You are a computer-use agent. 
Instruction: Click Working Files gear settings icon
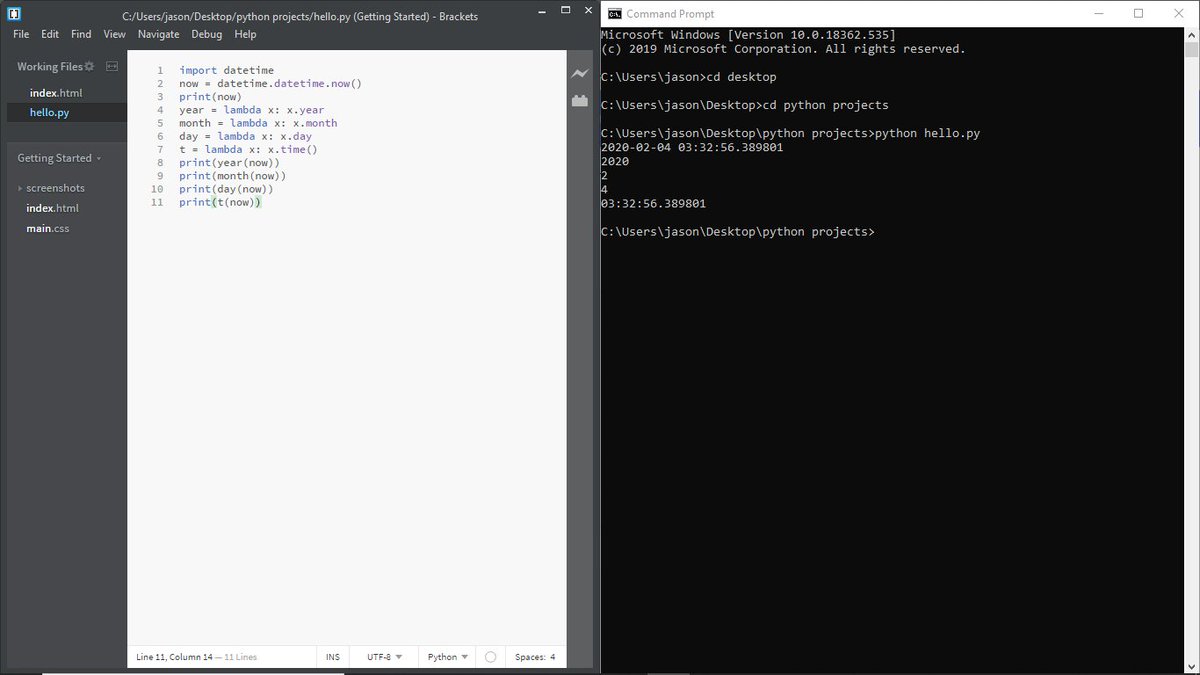pyautogui.click(x=89, y=66)
